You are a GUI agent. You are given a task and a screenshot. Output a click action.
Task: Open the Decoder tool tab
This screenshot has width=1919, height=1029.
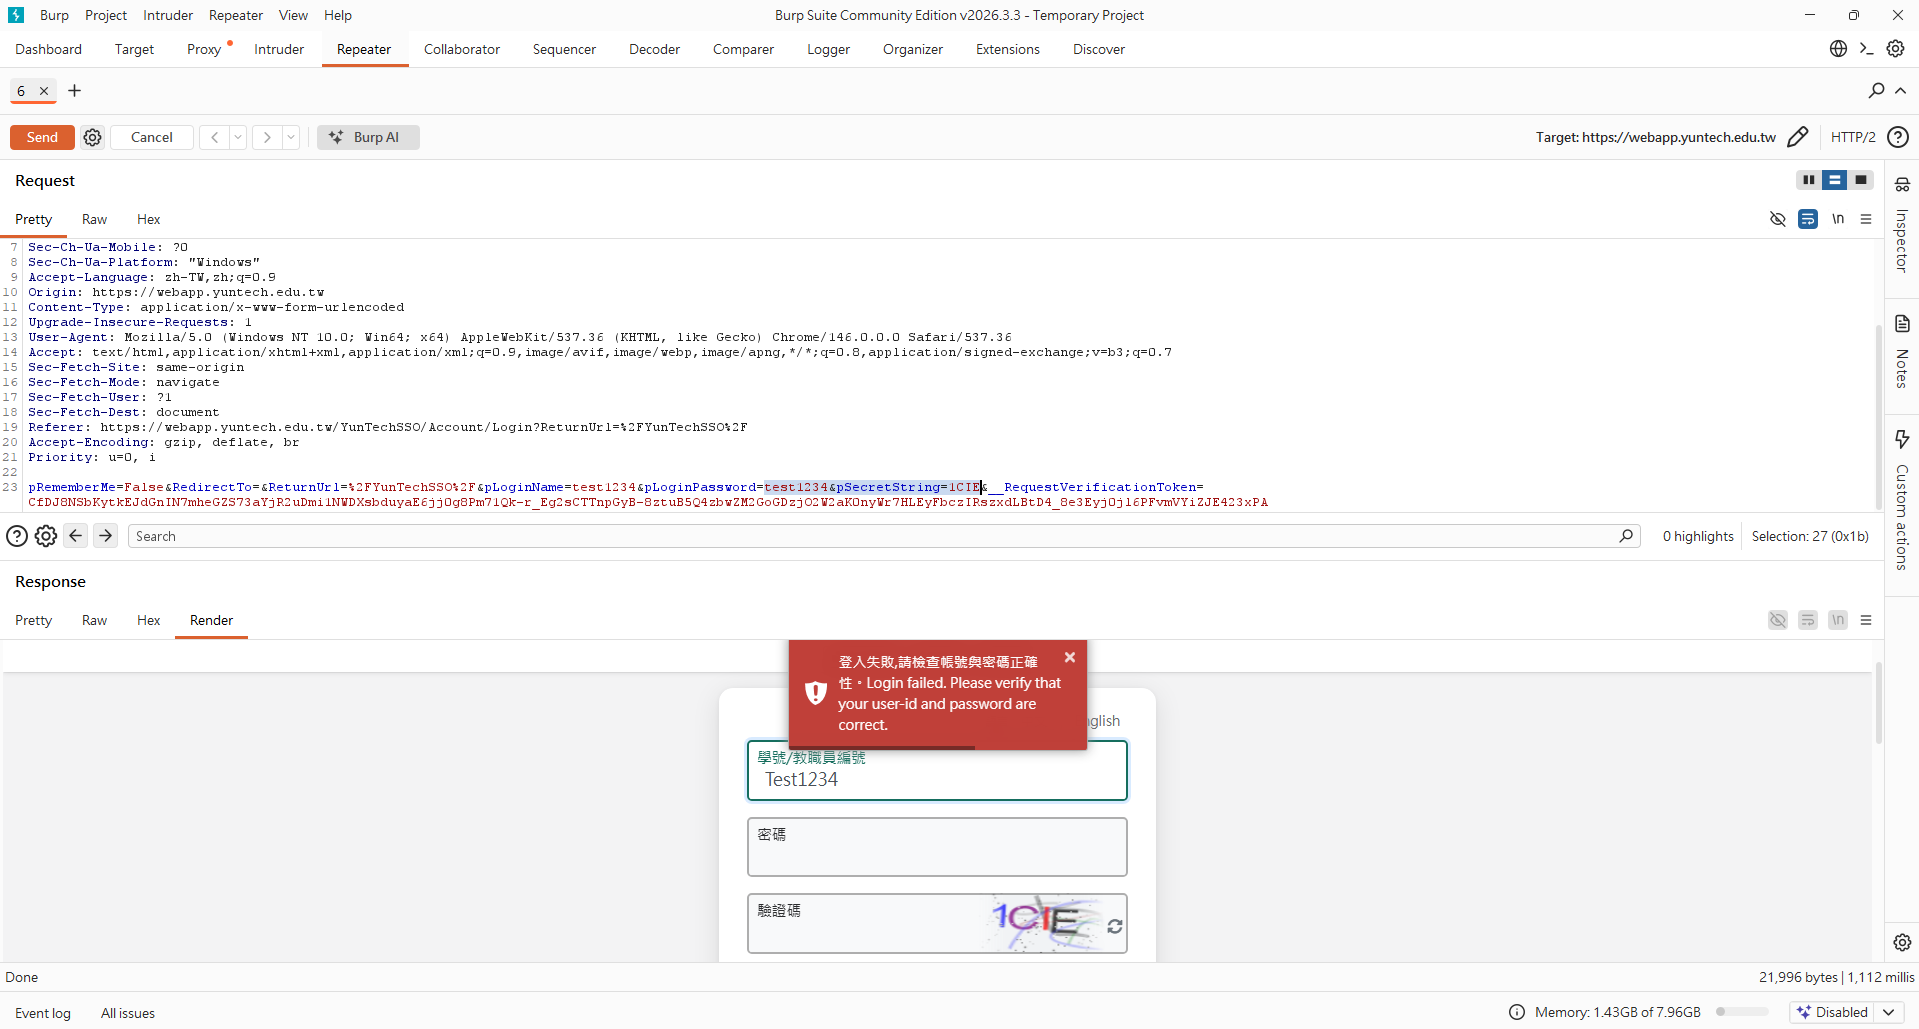(x=654, y=49)
